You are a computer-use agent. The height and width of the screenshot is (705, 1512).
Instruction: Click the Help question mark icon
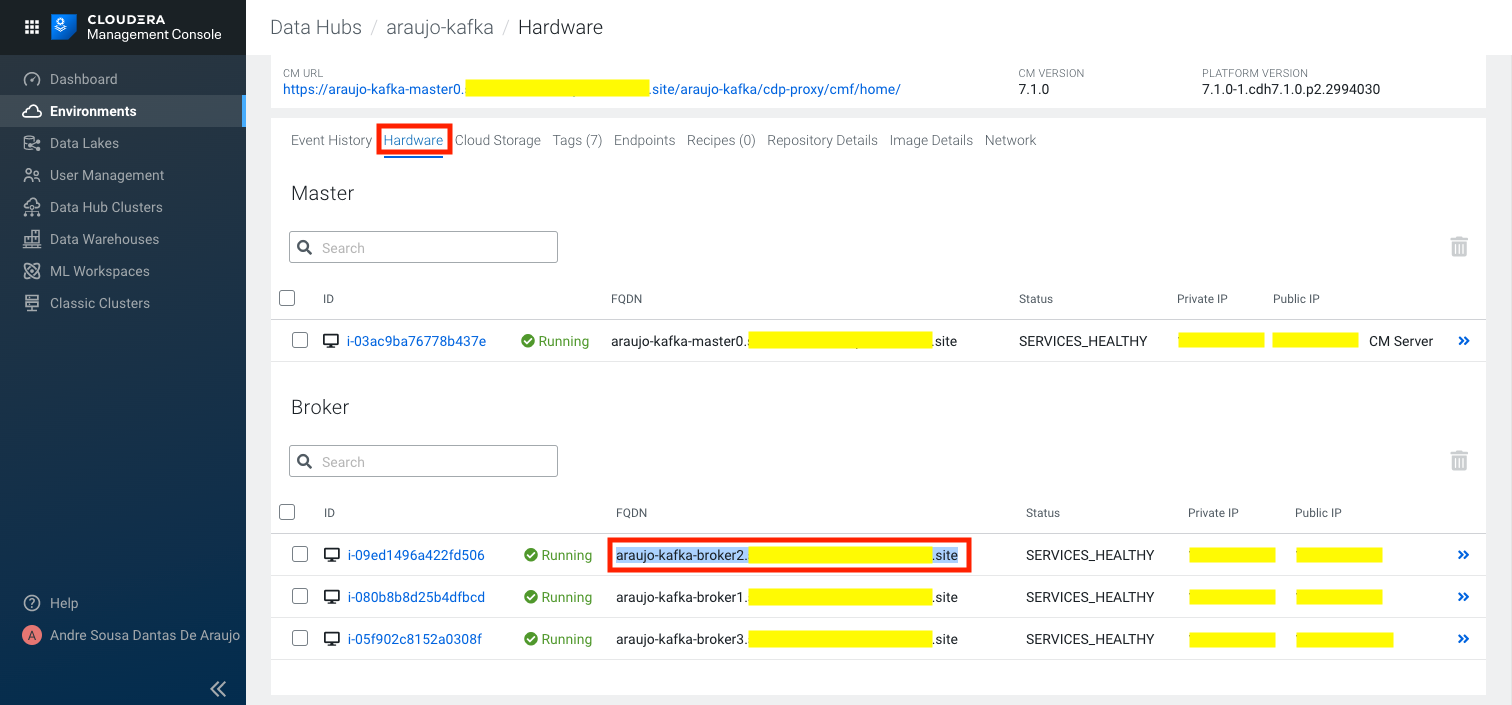click(x=32, y=603)
